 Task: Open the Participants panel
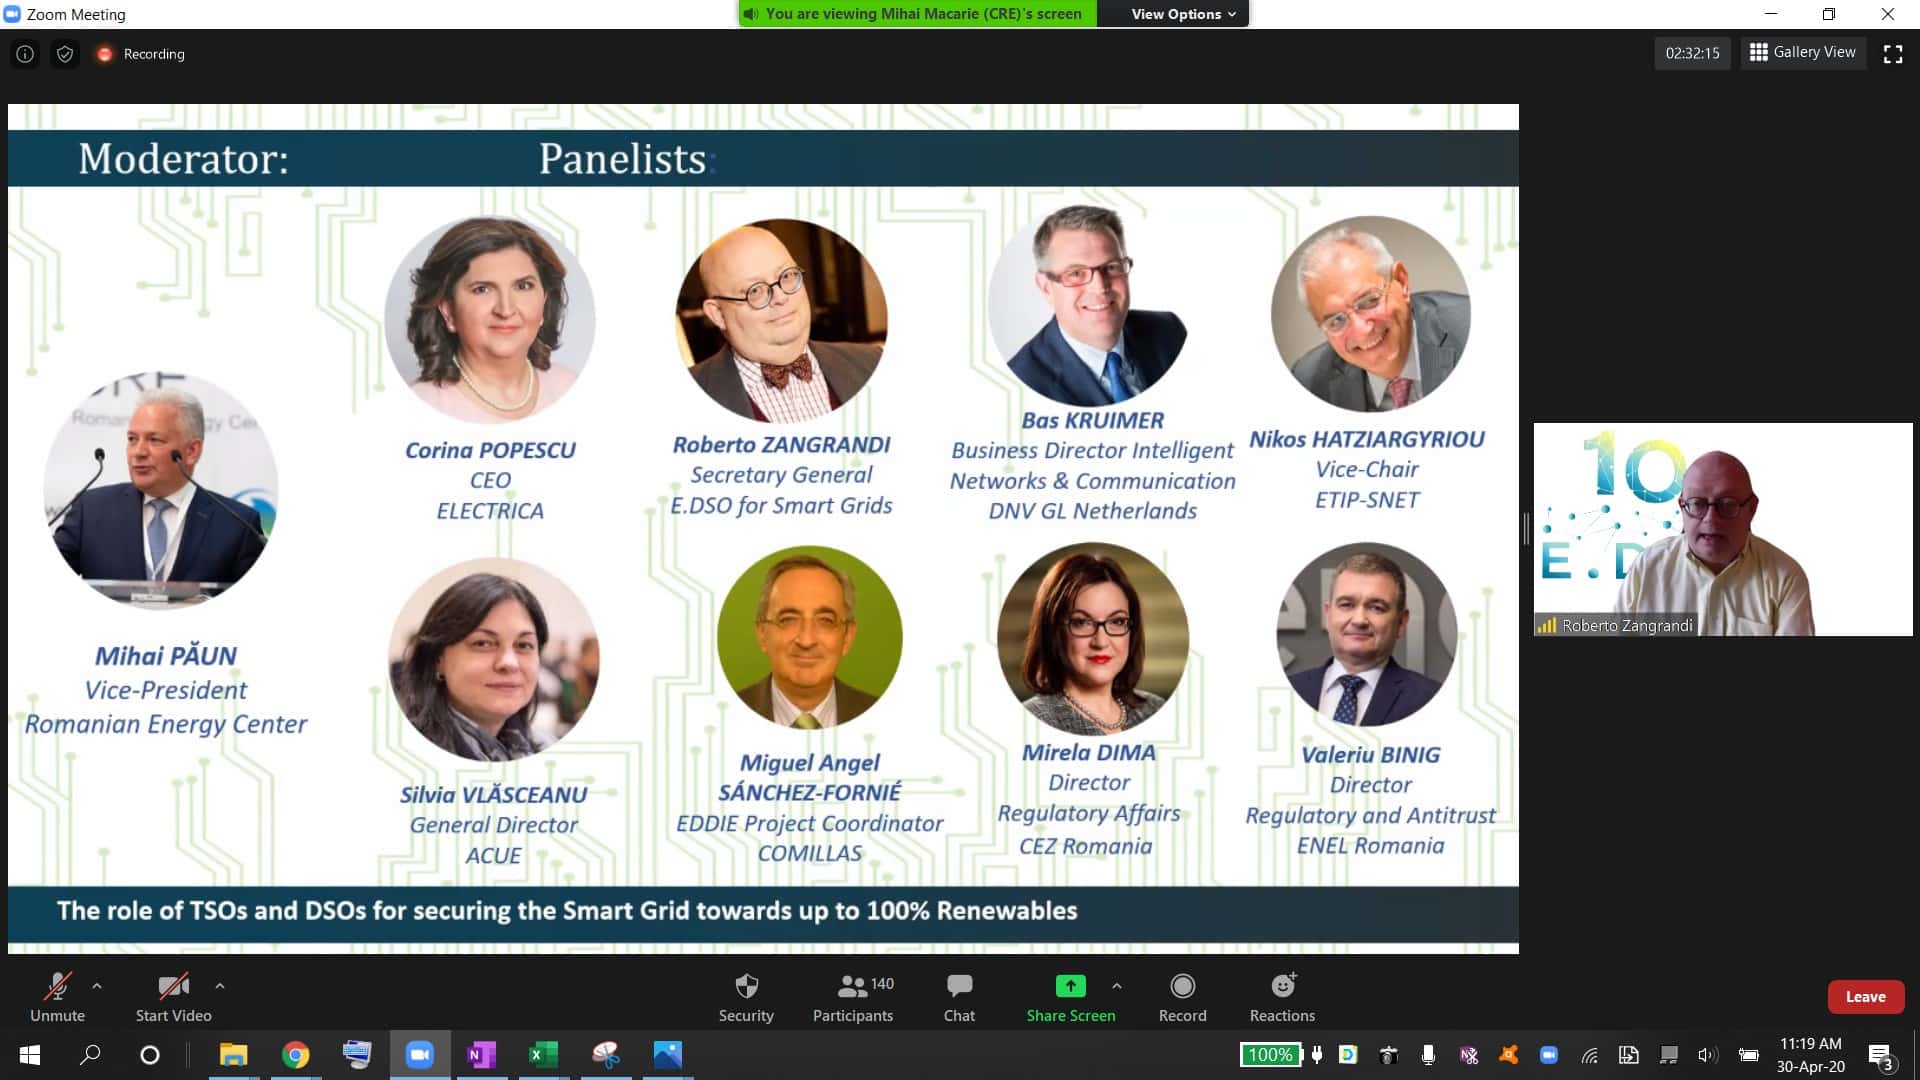tap(853, 997)
